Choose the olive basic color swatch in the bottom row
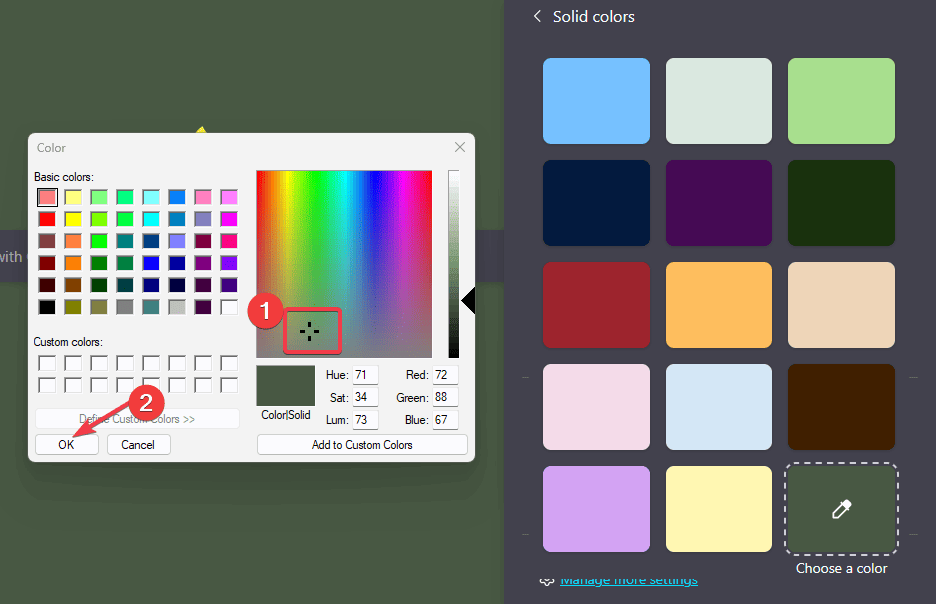 click(x=73, y=307)
